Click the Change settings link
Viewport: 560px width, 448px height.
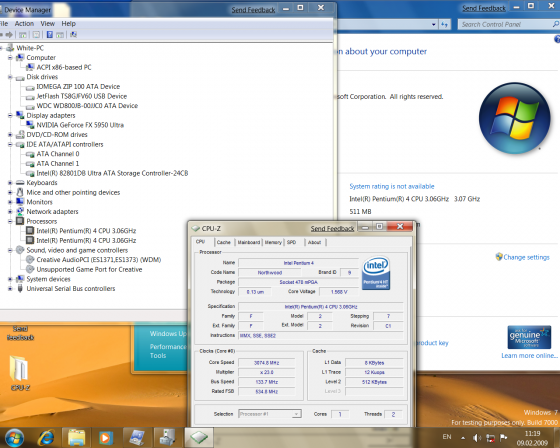point(526,257)
